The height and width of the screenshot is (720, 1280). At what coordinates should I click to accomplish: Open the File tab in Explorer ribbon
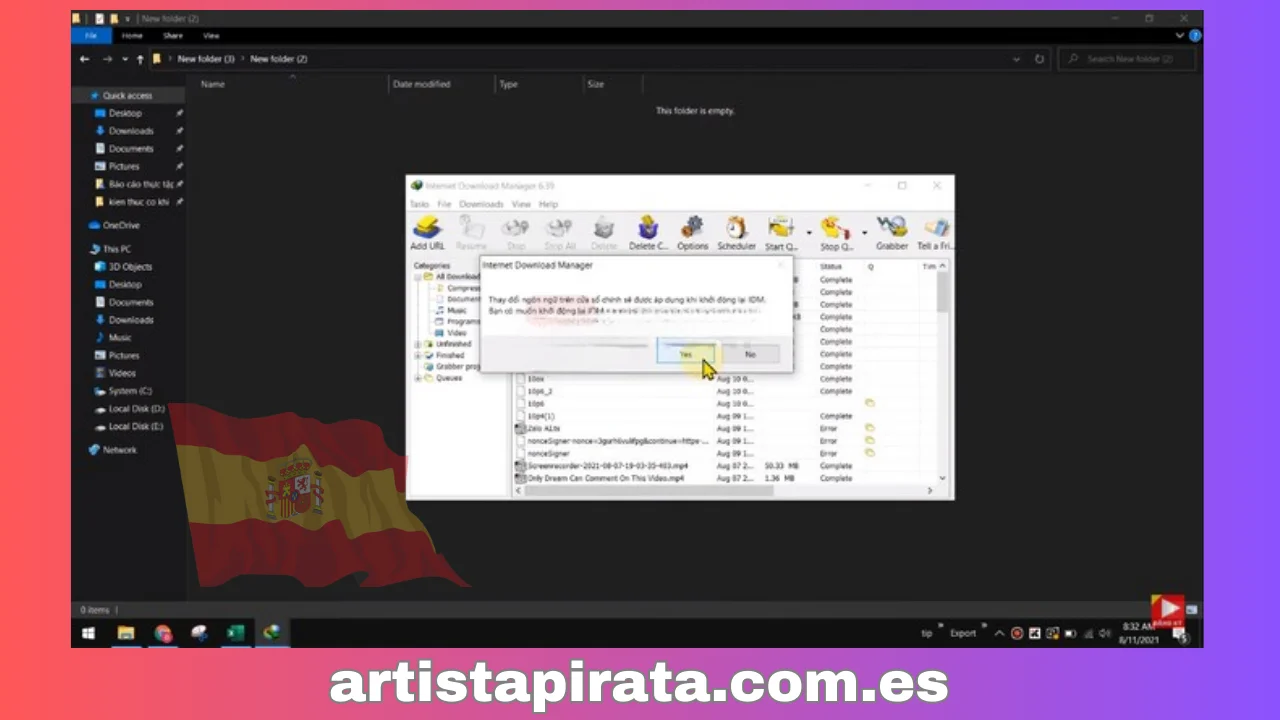pos(91,35)
